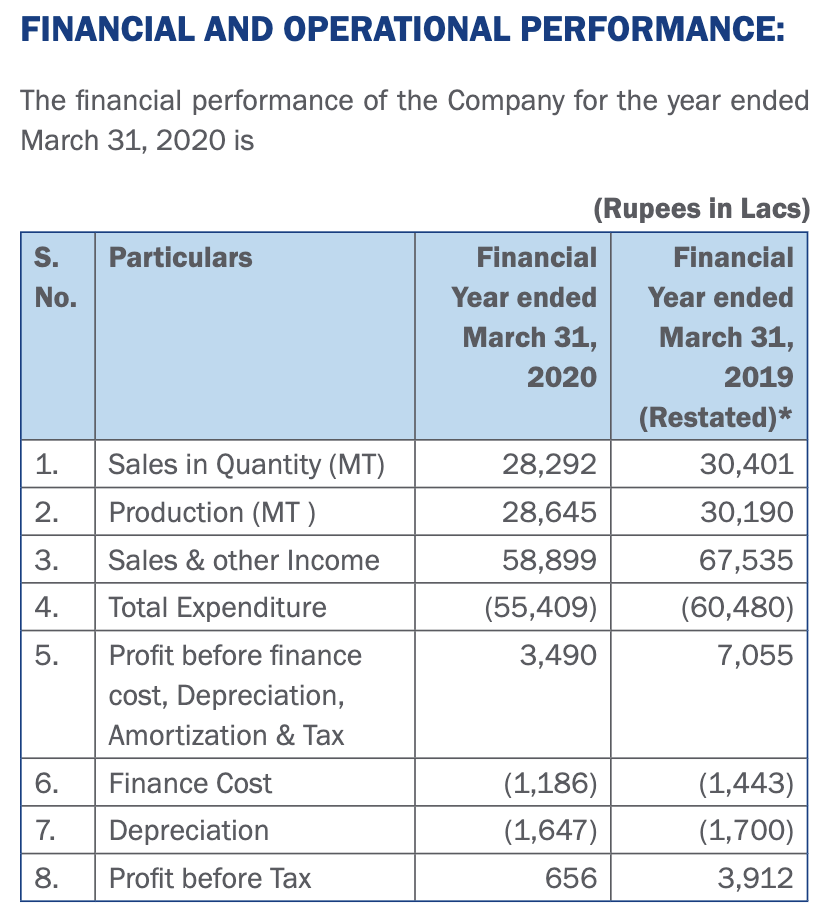Screen dimensions: 822x910
Task: Select the Sales & other Income cell
Action: (x=244, y=560)
